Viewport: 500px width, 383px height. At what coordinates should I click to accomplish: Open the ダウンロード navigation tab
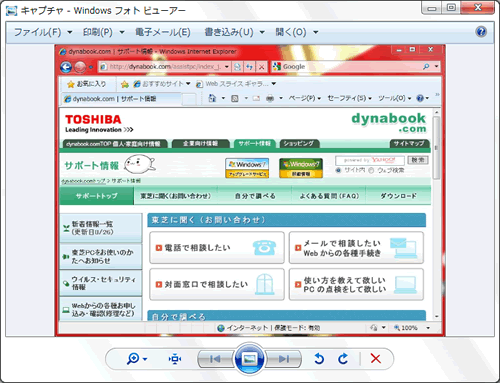pos(399,196)
